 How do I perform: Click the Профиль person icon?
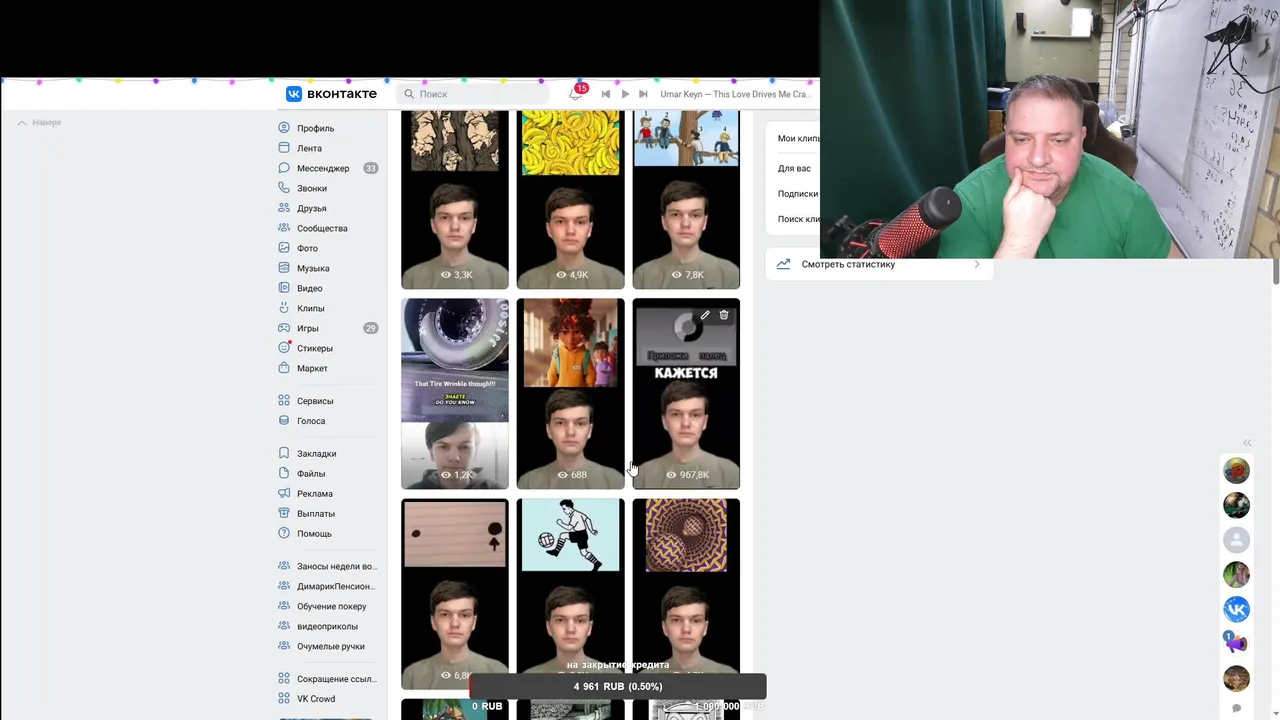coord(284,128)
